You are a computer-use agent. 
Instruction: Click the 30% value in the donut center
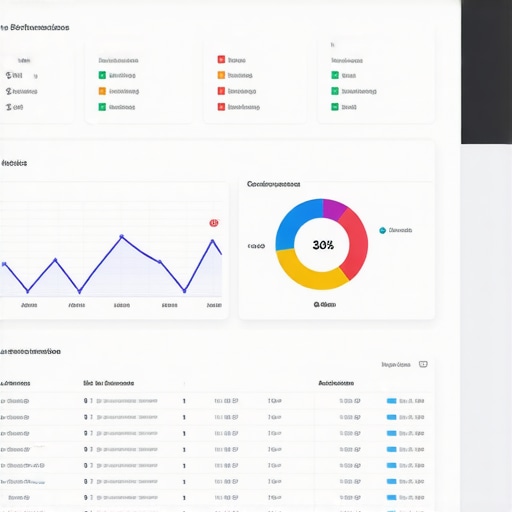click(323, 245)
